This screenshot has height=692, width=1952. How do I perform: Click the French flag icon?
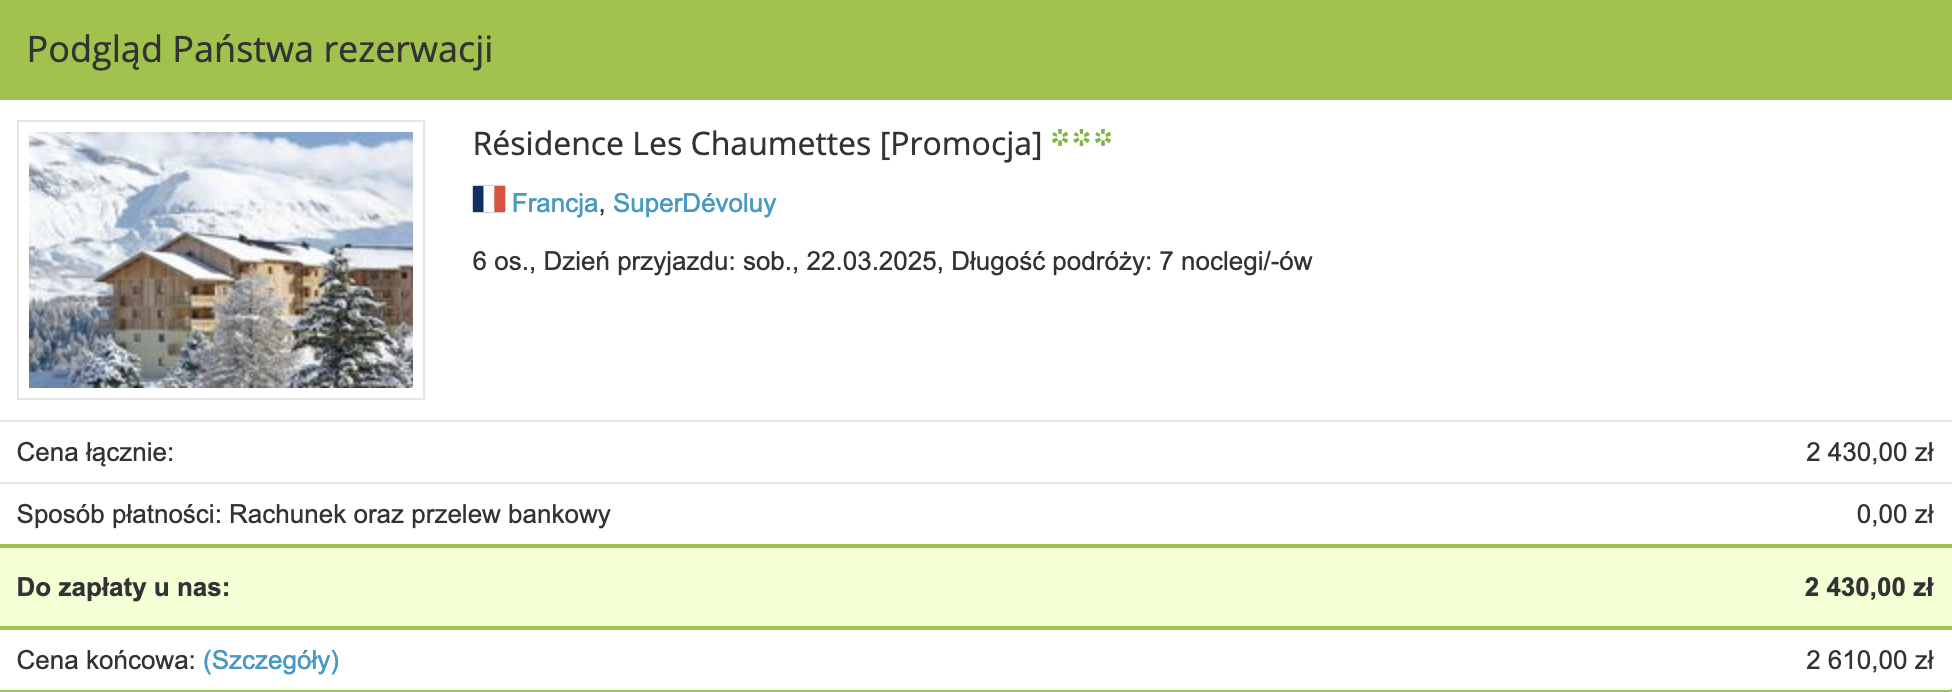pos(489,199)
